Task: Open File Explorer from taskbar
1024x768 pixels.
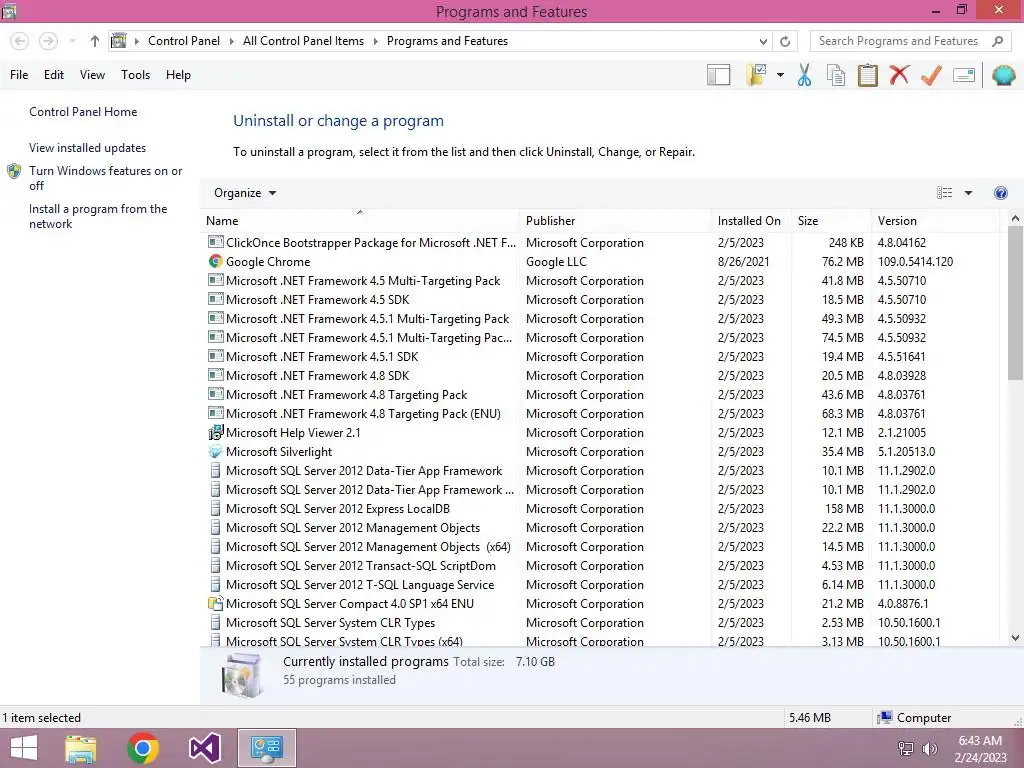Action: (81, 748)
